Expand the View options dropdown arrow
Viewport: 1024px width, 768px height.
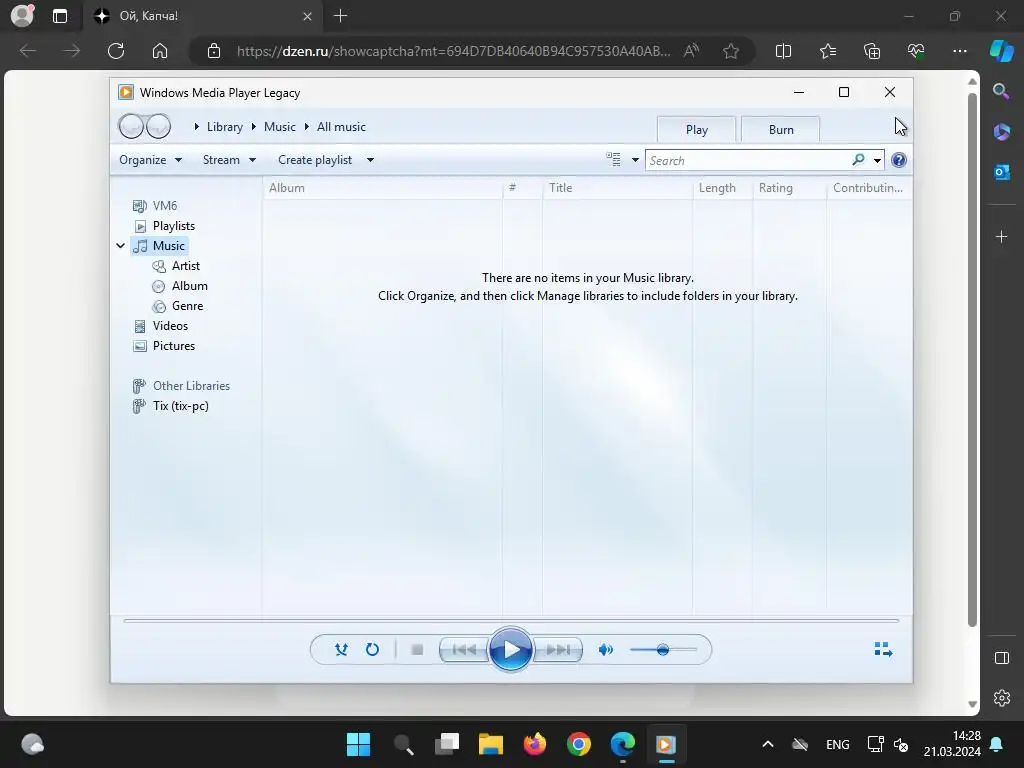(x=635, y=160)
